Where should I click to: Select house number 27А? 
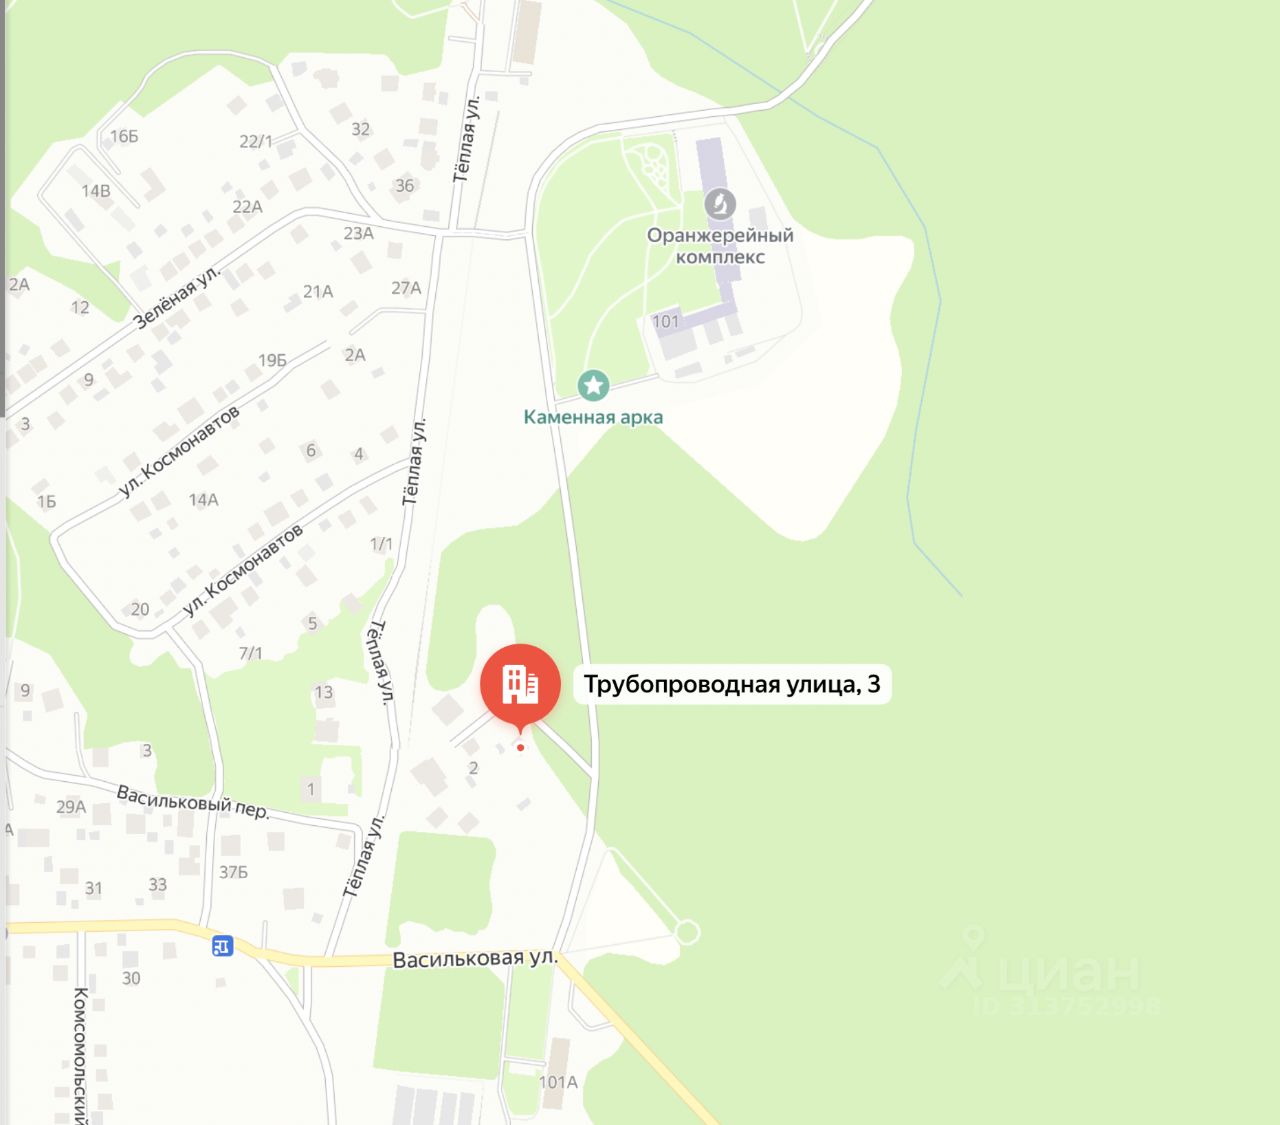point(406,288)
